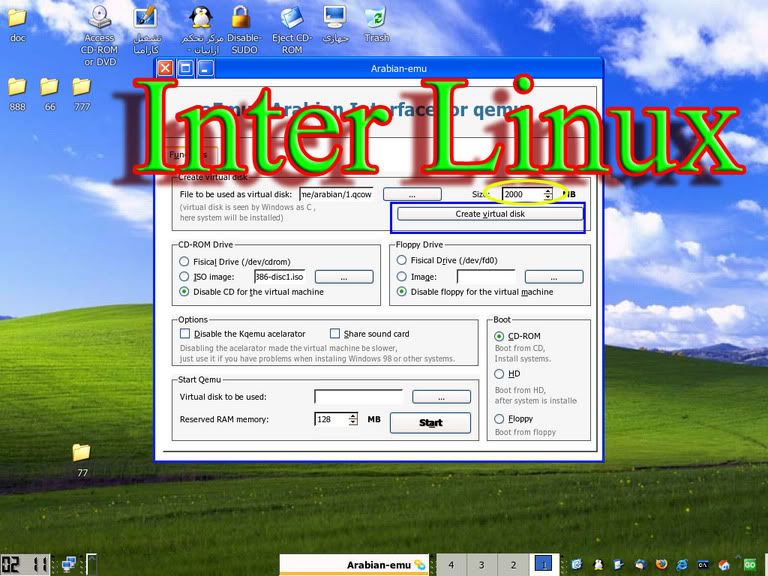Viewport: 768px width, 576px height.
Task: Browse for the CD-ROM ISO image
Action: coord(344,277)
